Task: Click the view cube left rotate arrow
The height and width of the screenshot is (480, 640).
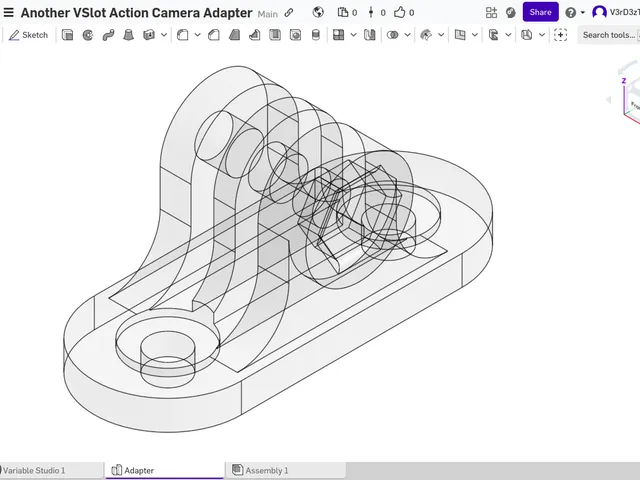Action: click(609, 100)
